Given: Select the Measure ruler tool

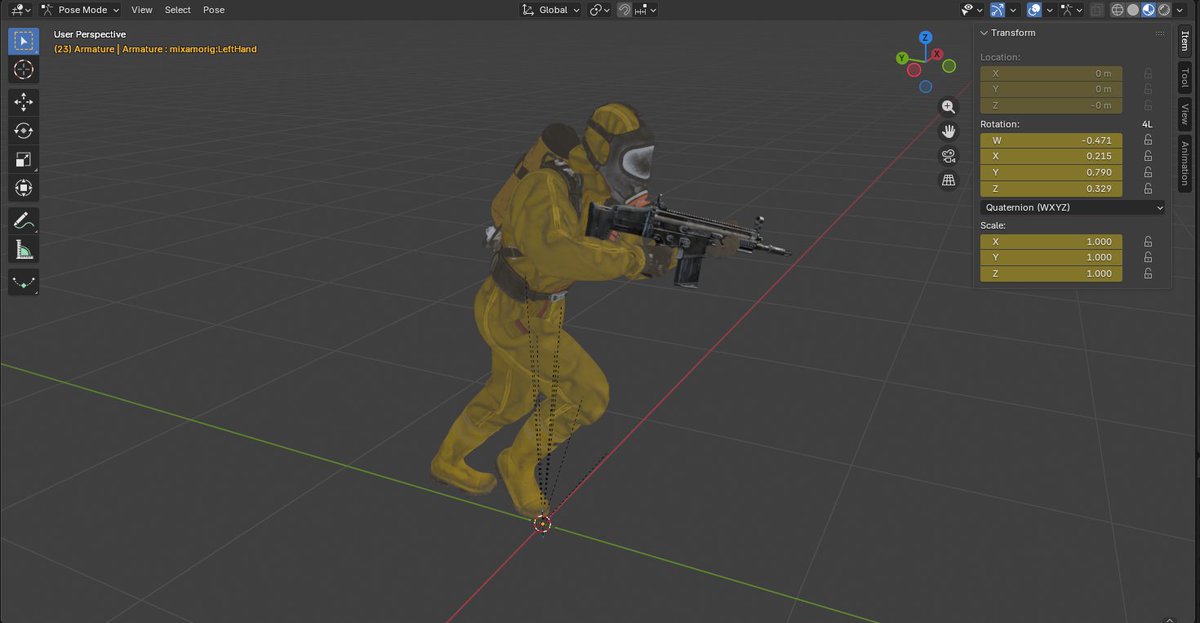Looking at the screenshot, I should point(24,249).
